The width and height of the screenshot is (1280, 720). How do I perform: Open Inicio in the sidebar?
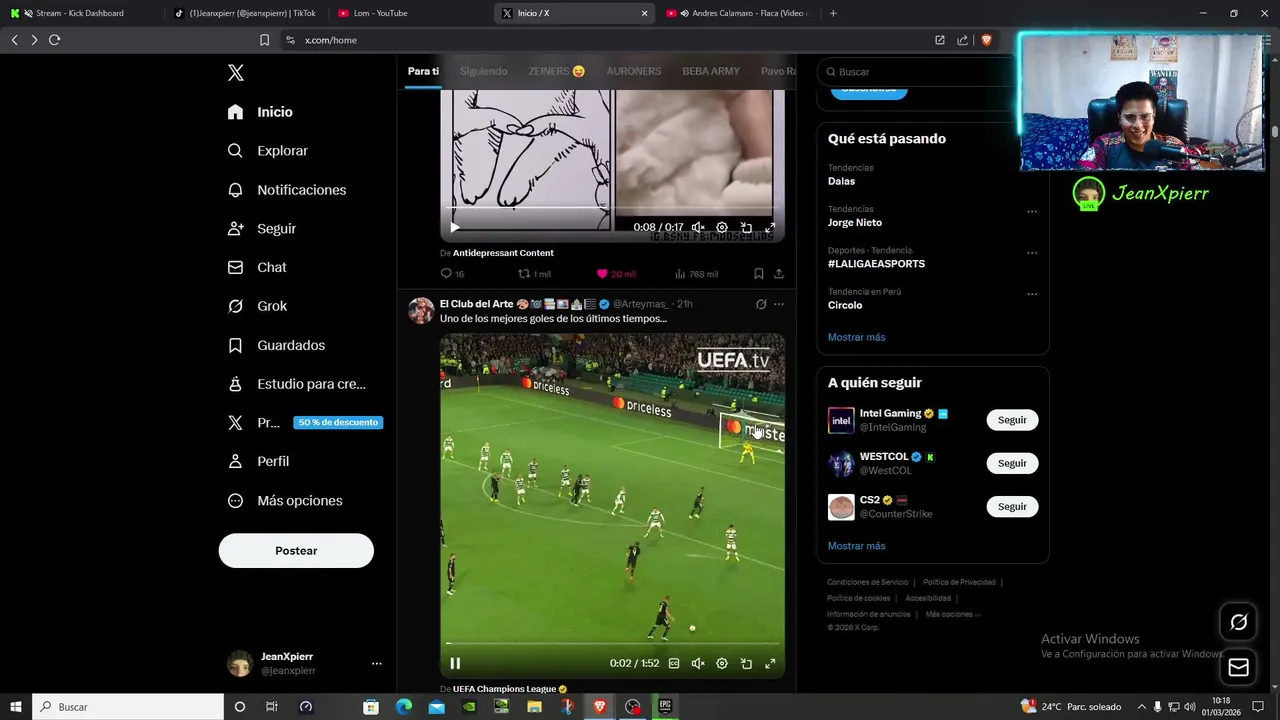(x=260, y=112)
